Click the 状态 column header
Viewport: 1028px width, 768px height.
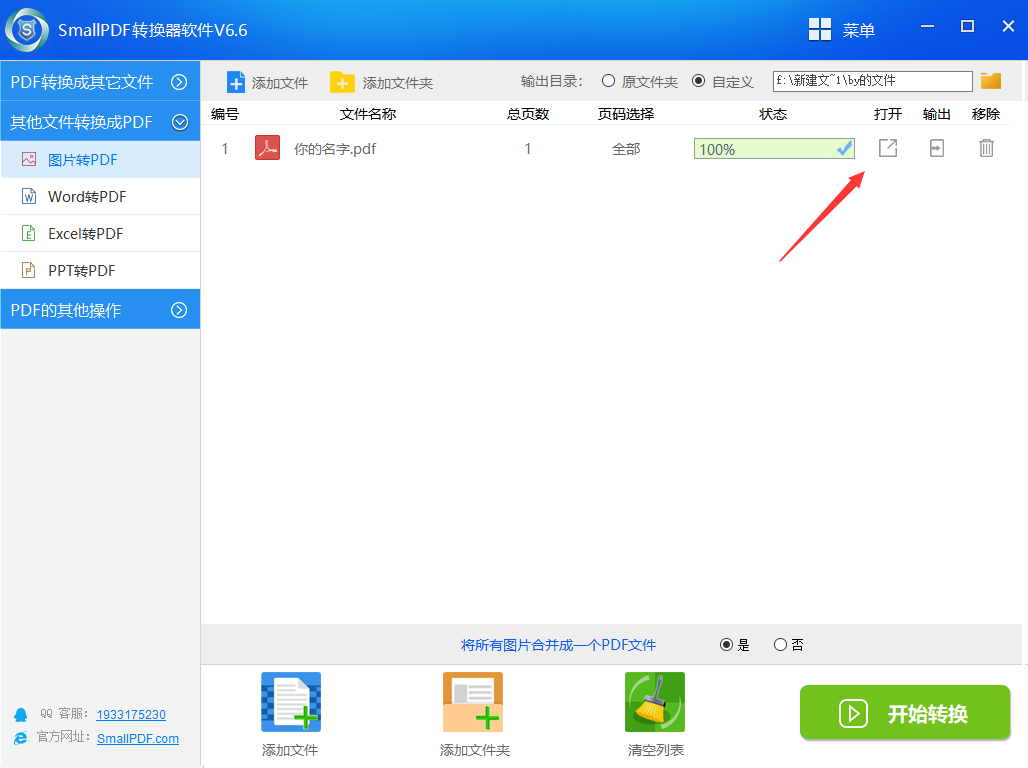[773, 114]
